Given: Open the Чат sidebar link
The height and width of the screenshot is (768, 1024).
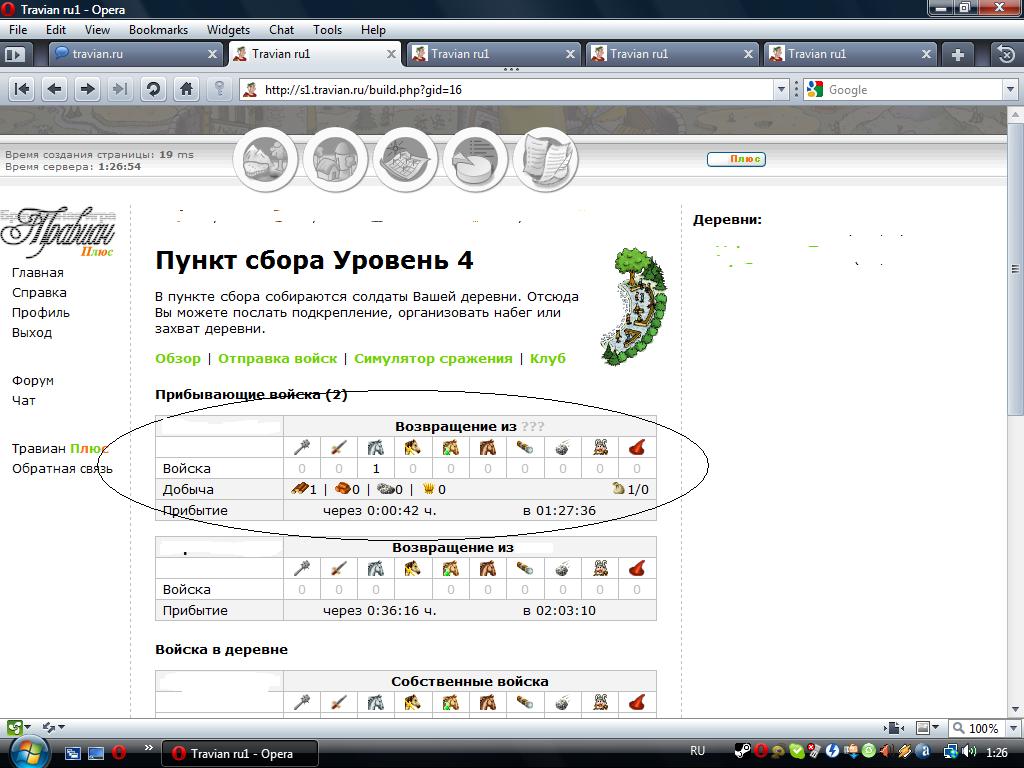Looking at the screenshot, I should [x=24, y=400].
